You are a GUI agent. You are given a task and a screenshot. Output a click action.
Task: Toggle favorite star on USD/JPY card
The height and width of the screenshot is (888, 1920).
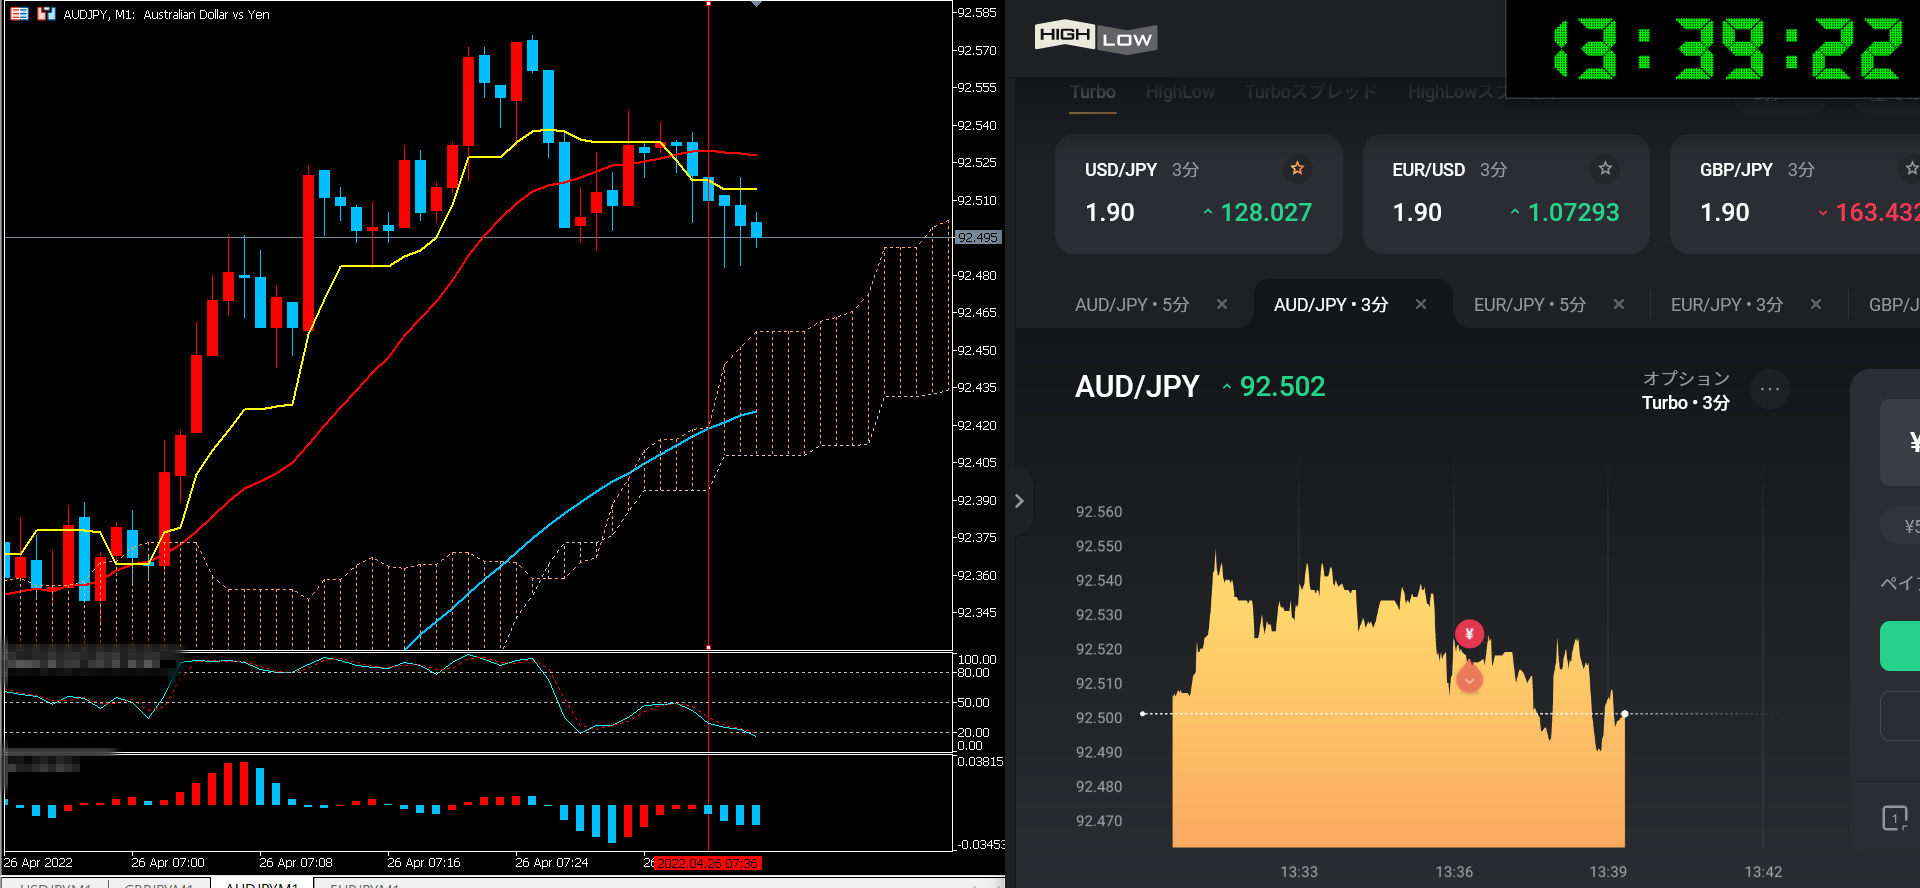click(x=1297, y=168)
